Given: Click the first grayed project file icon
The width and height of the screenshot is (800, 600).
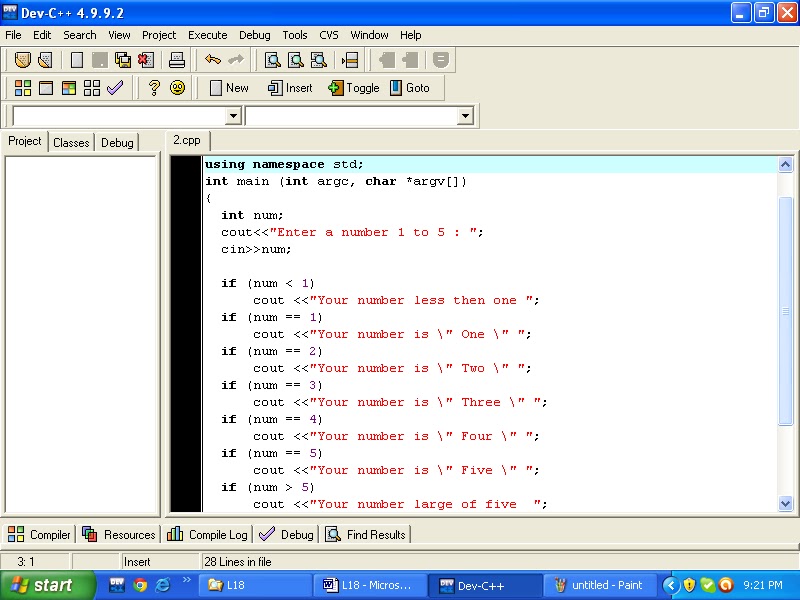Looking at the screenshot, I should (x=387, y=60).
